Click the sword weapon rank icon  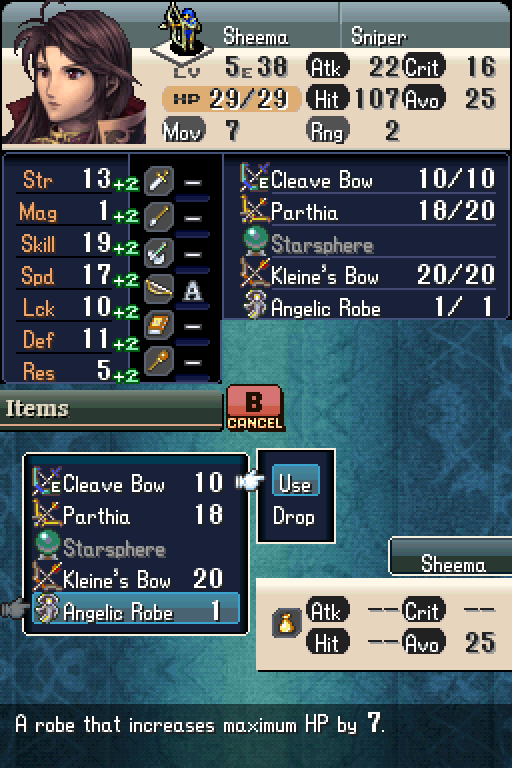[159, 181]
